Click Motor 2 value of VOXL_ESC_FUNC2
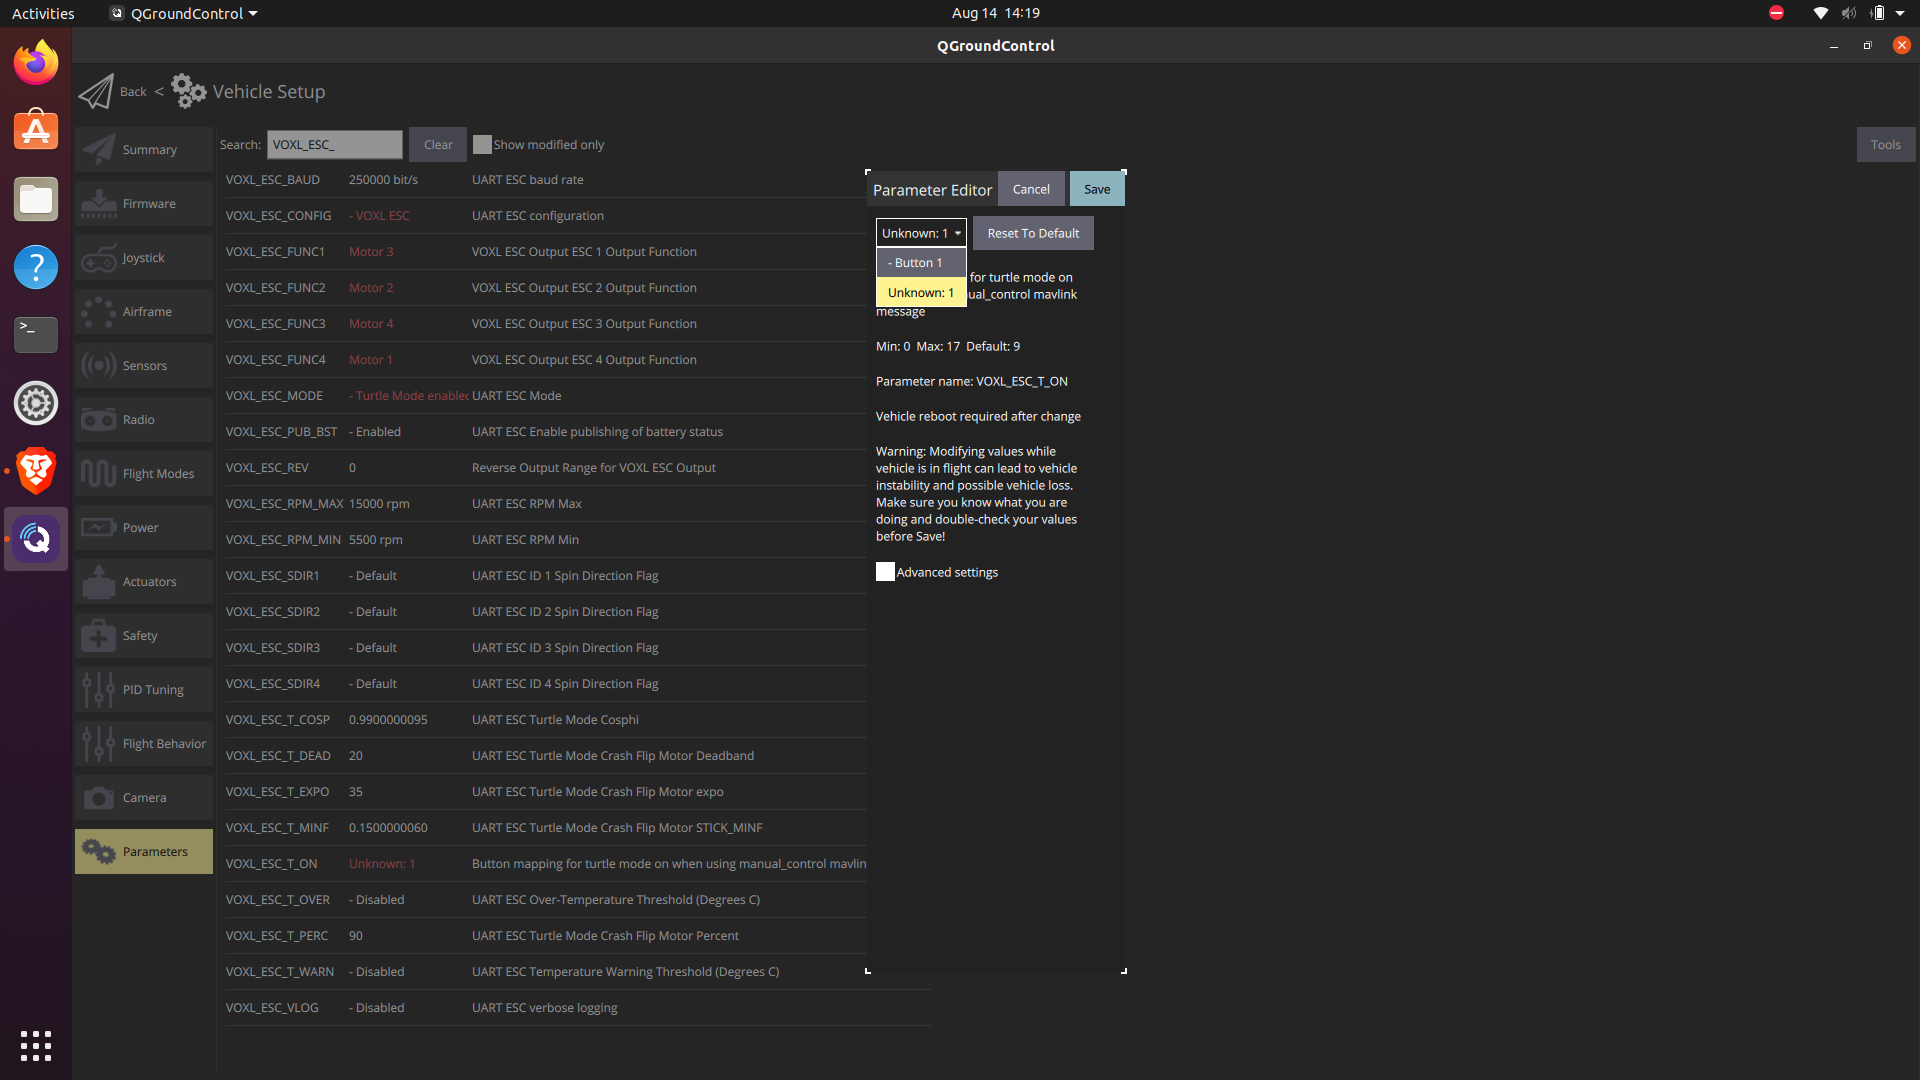 tap(371, 288)
